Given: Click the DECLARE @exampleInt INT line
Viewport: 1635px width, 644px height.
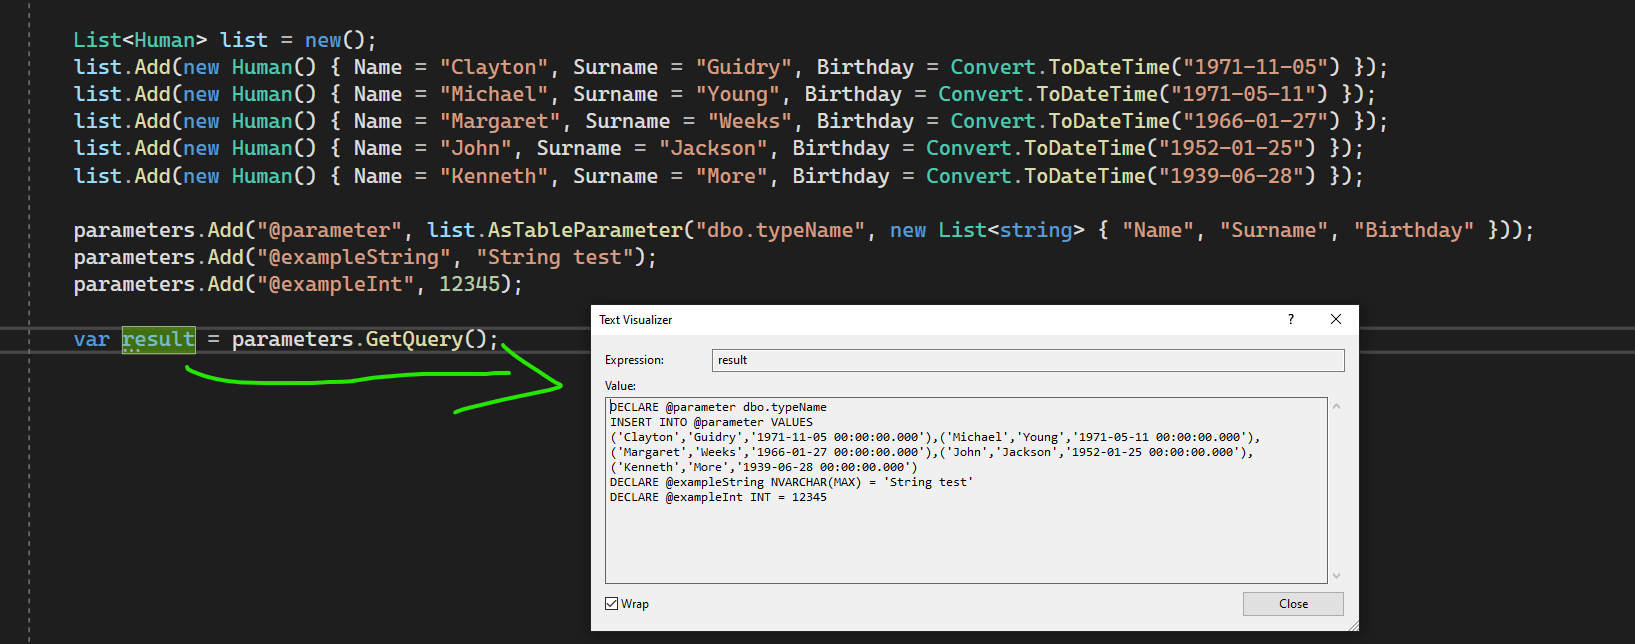Looking at the screenshot, I should [718, 497].
